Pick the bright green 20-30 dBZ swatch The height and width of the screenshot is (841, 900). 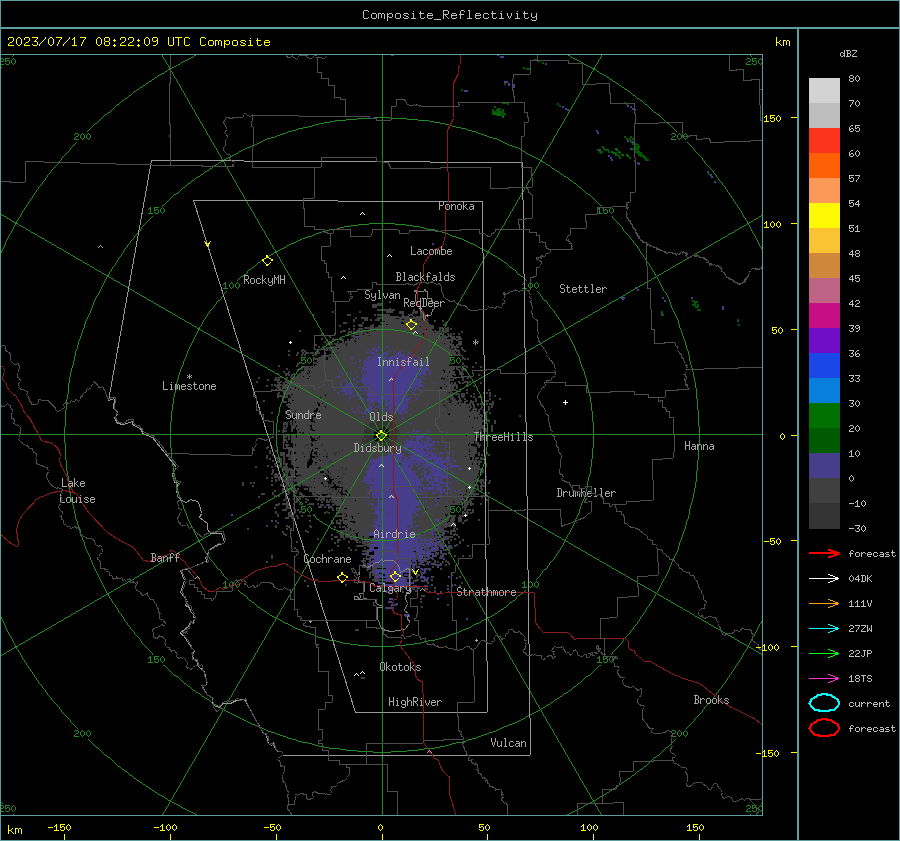tap(824, 416)
